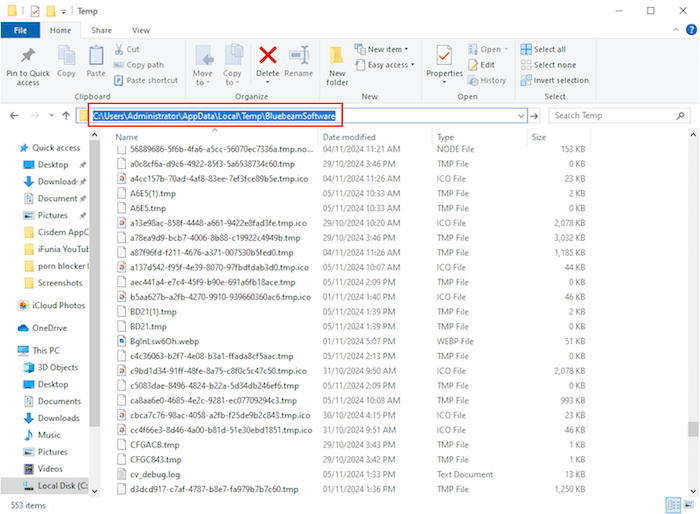Customize Quick Access Toolbar dropdown
Image resolution: width=700 pixels, height=514 pixels.
pyautogui.click(x=63, y=12)
